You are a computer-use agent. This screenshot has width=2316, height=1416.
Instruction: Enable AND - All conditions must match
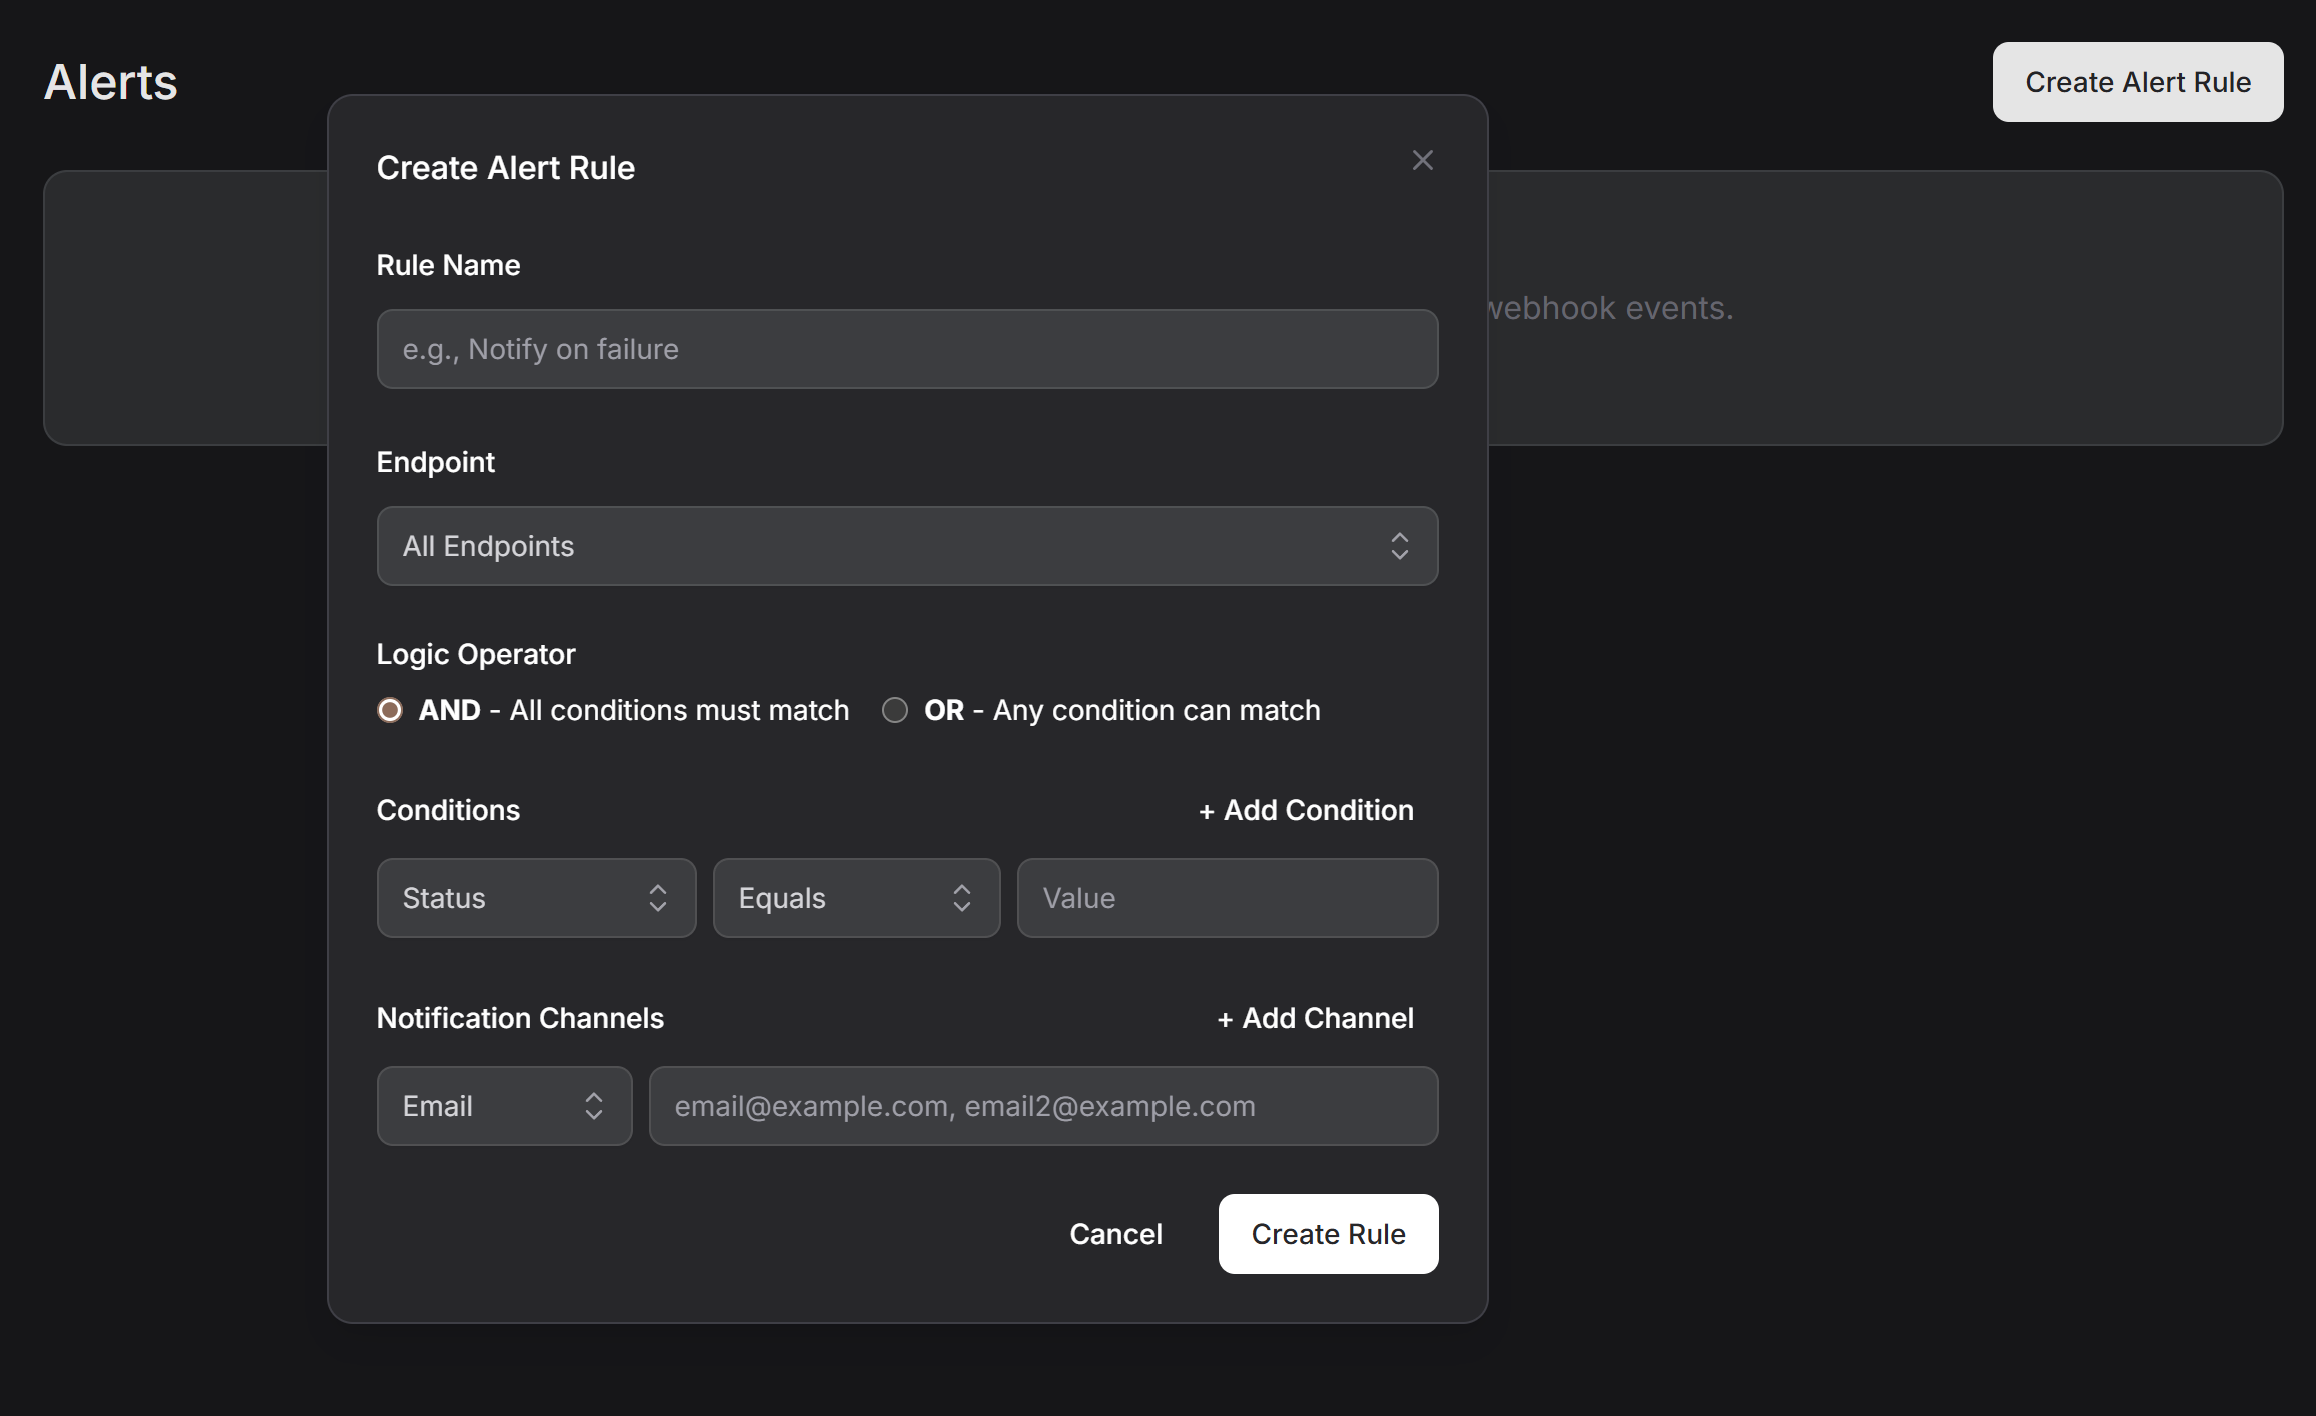389,710
